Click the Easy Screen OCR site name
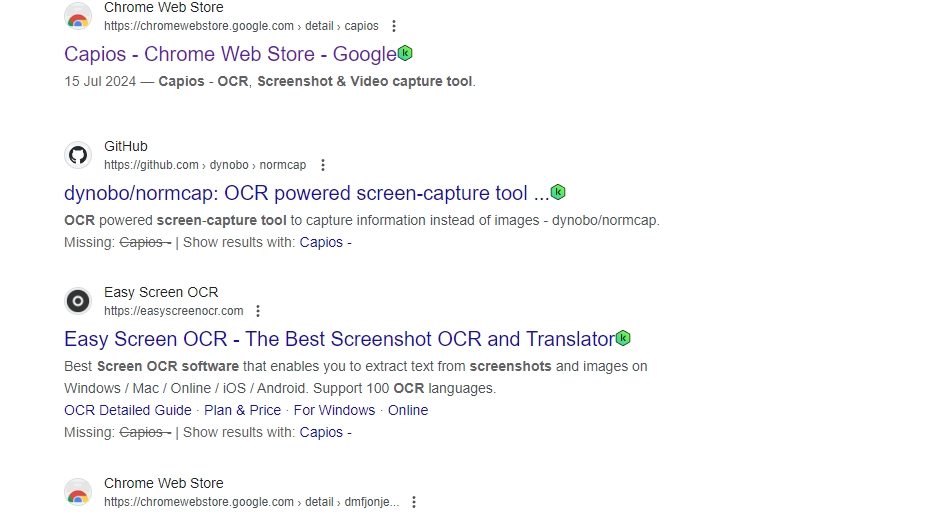925x517 pixels. 161,292
